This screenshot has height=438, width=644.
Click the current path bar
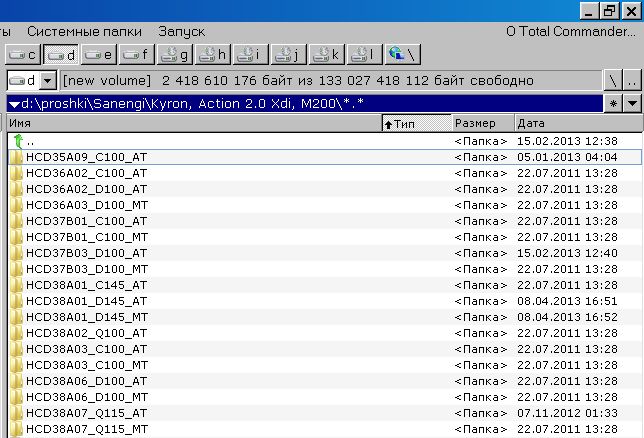point(305,104)
